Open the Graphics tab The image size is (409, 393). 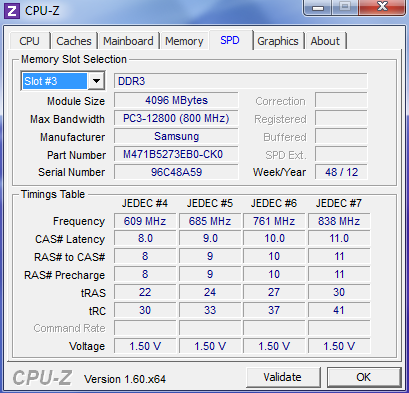coord(278,41)
